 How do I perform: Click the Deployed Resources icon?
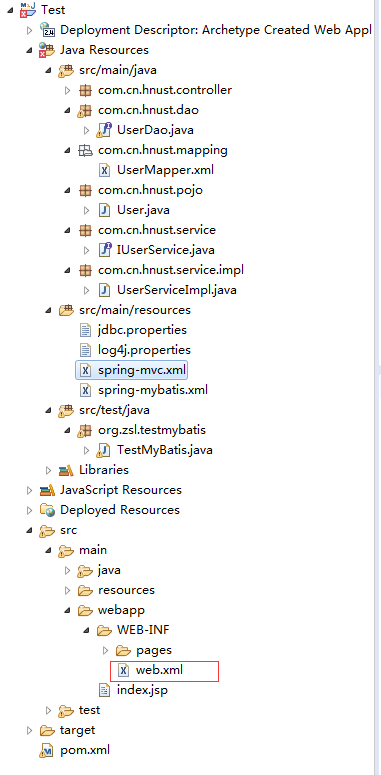click(47, 510)
